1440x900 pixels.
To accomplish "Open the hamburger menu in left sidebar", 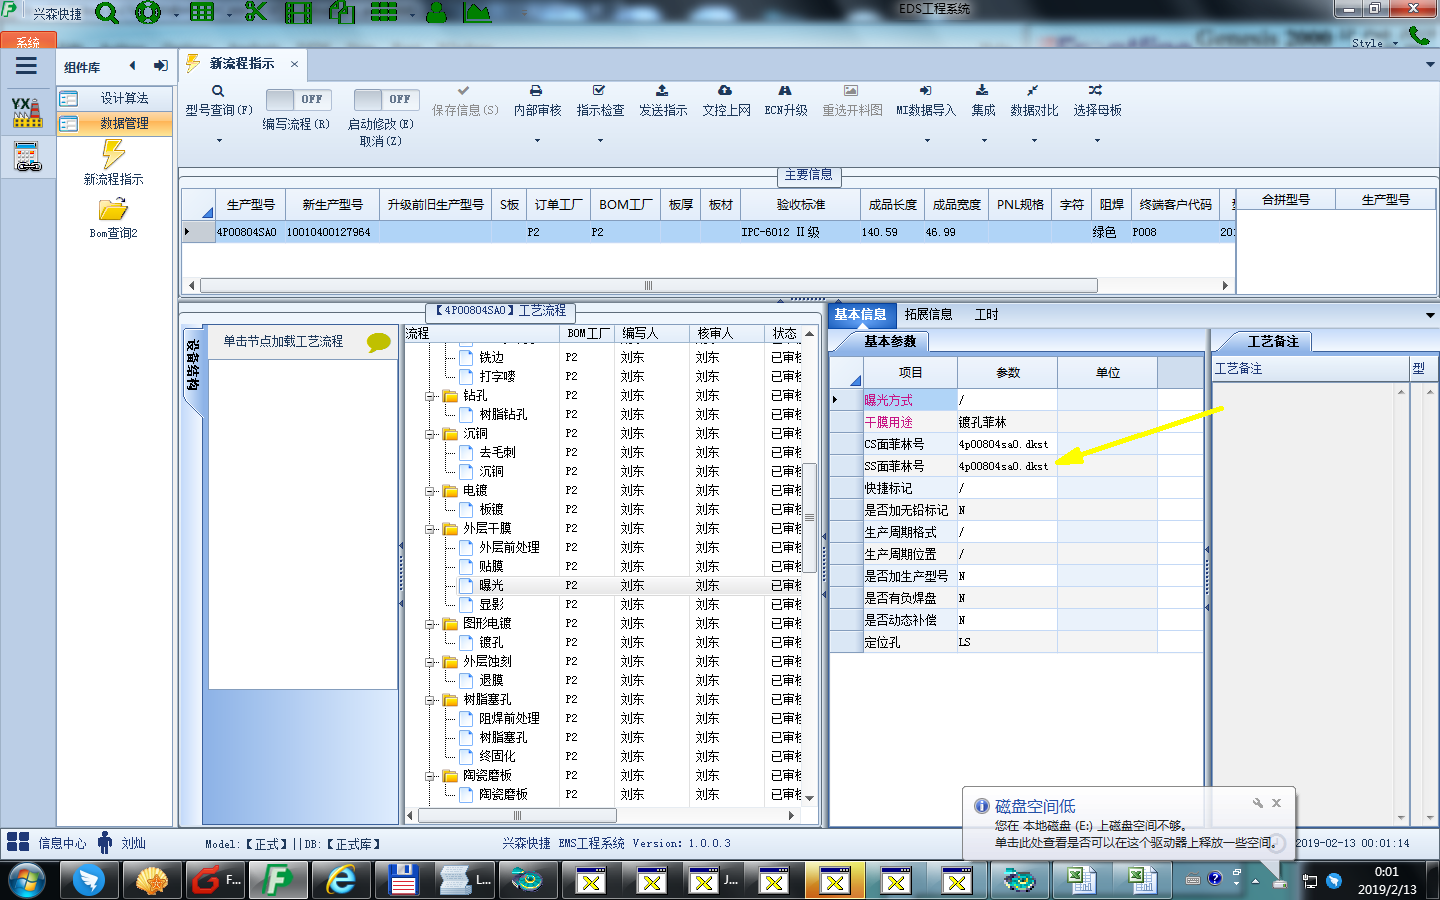I will [x=26, y=66].
